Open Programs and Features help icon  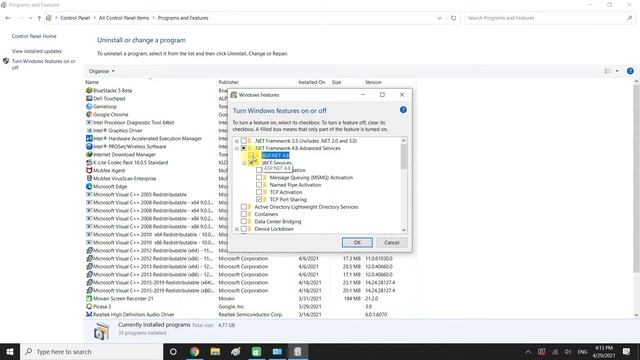click(x=630, y=71)
